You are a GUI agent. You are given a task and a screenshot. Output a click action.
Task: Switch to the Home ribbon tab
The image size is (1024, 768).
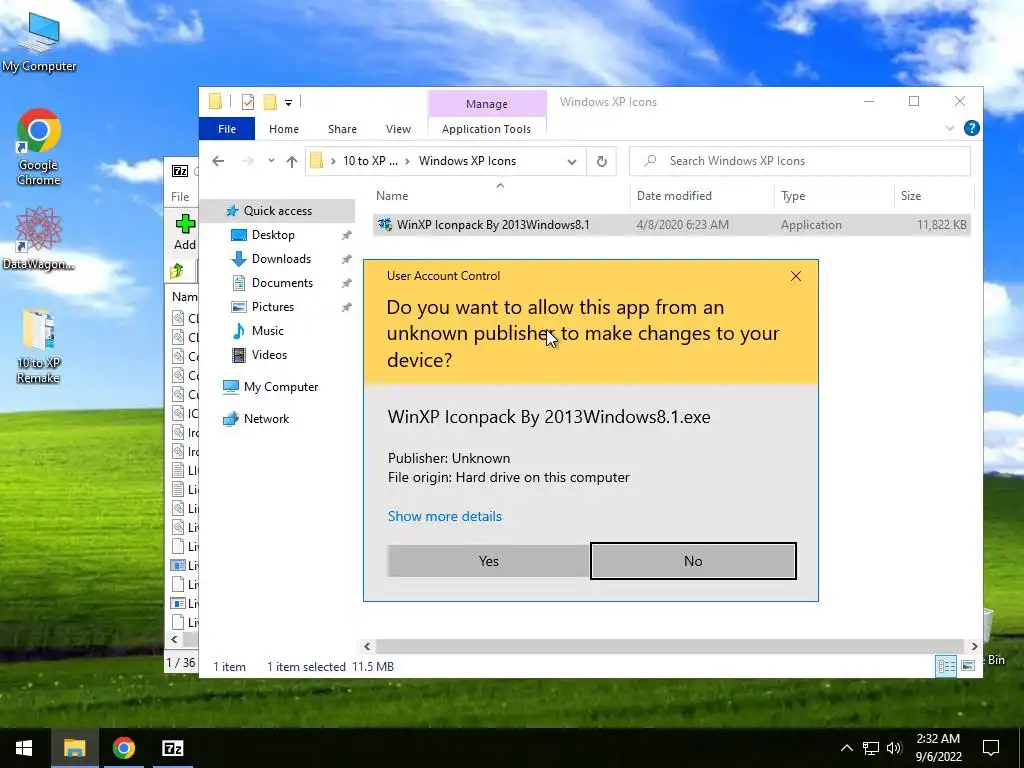(283, 129)
